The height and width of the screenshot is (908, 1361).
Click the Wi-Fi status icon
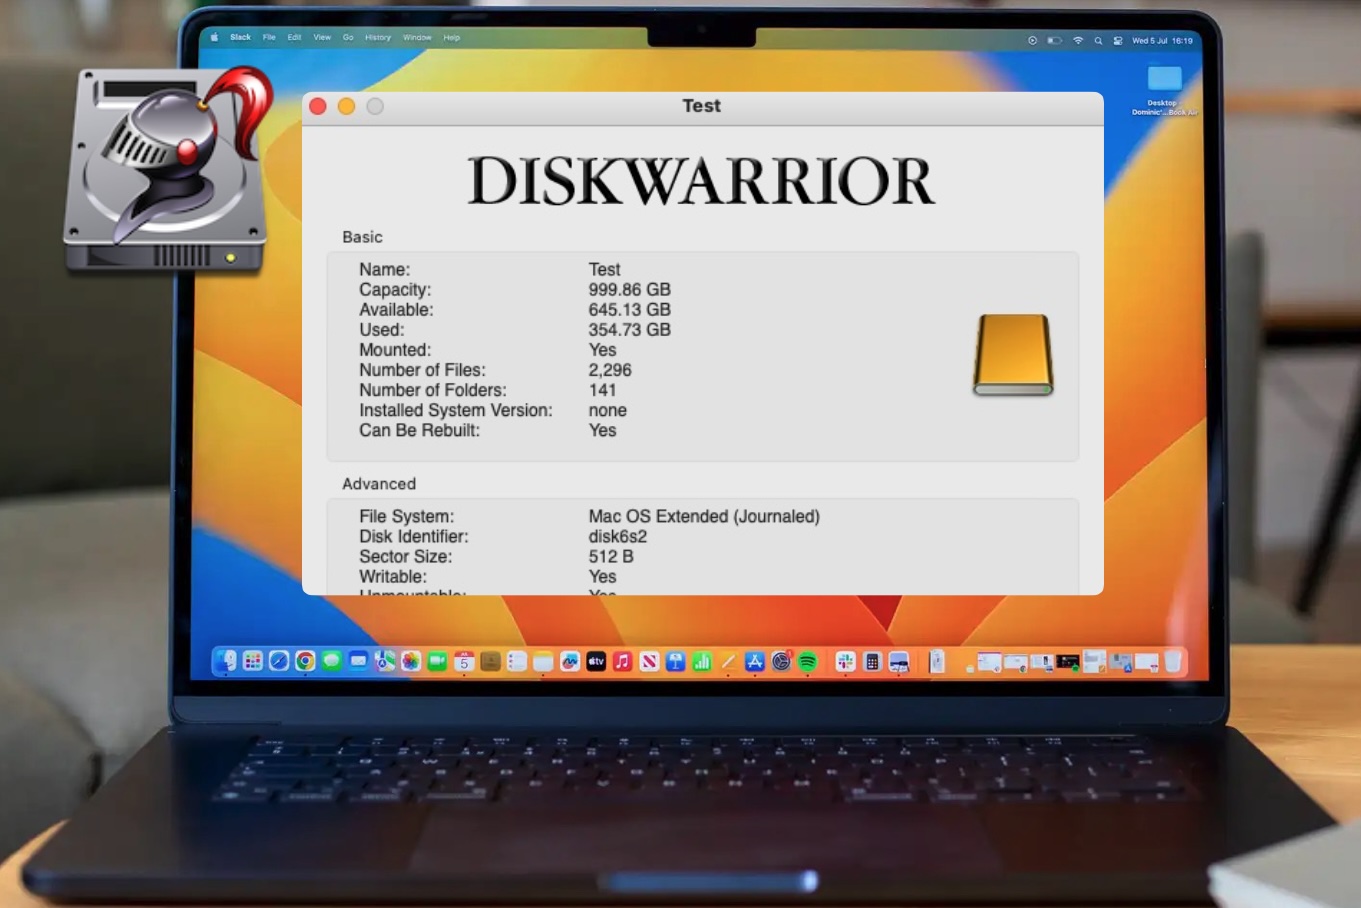(x=1078, y=41)
